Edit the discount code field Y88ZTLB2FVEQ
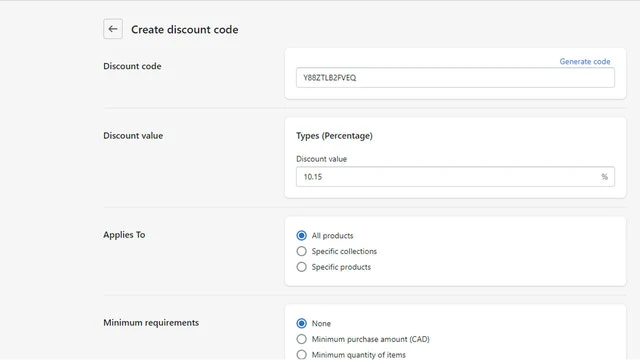This screenshot has width=640, height=360. 455,78
